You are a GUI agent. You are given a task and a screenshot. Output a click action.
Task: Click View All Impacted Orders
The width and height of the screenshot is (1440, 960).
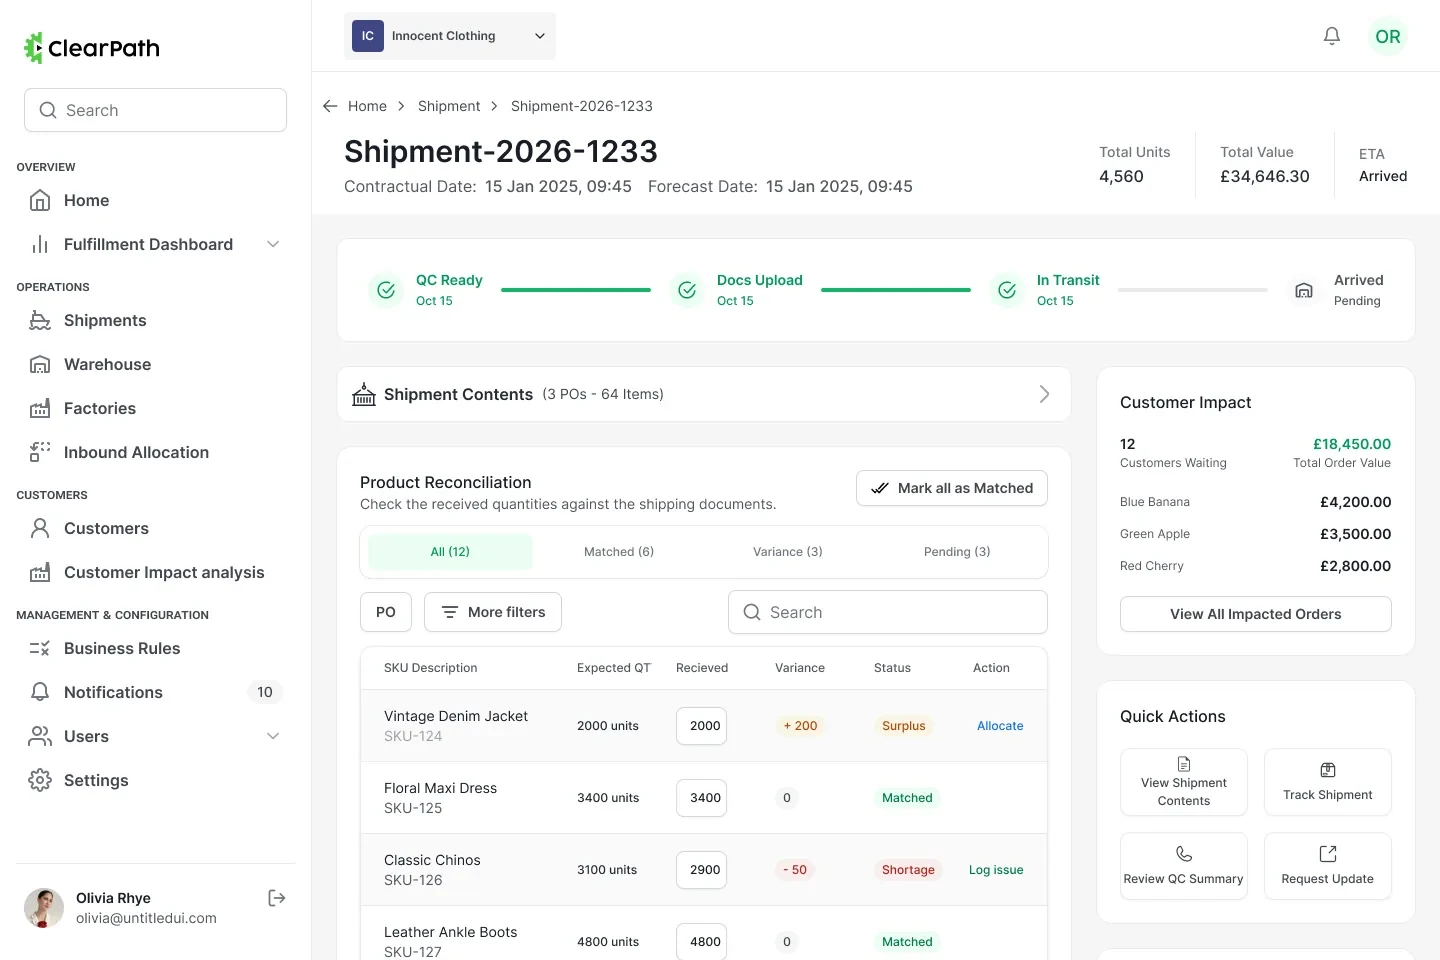click(x=1256, y=614)
